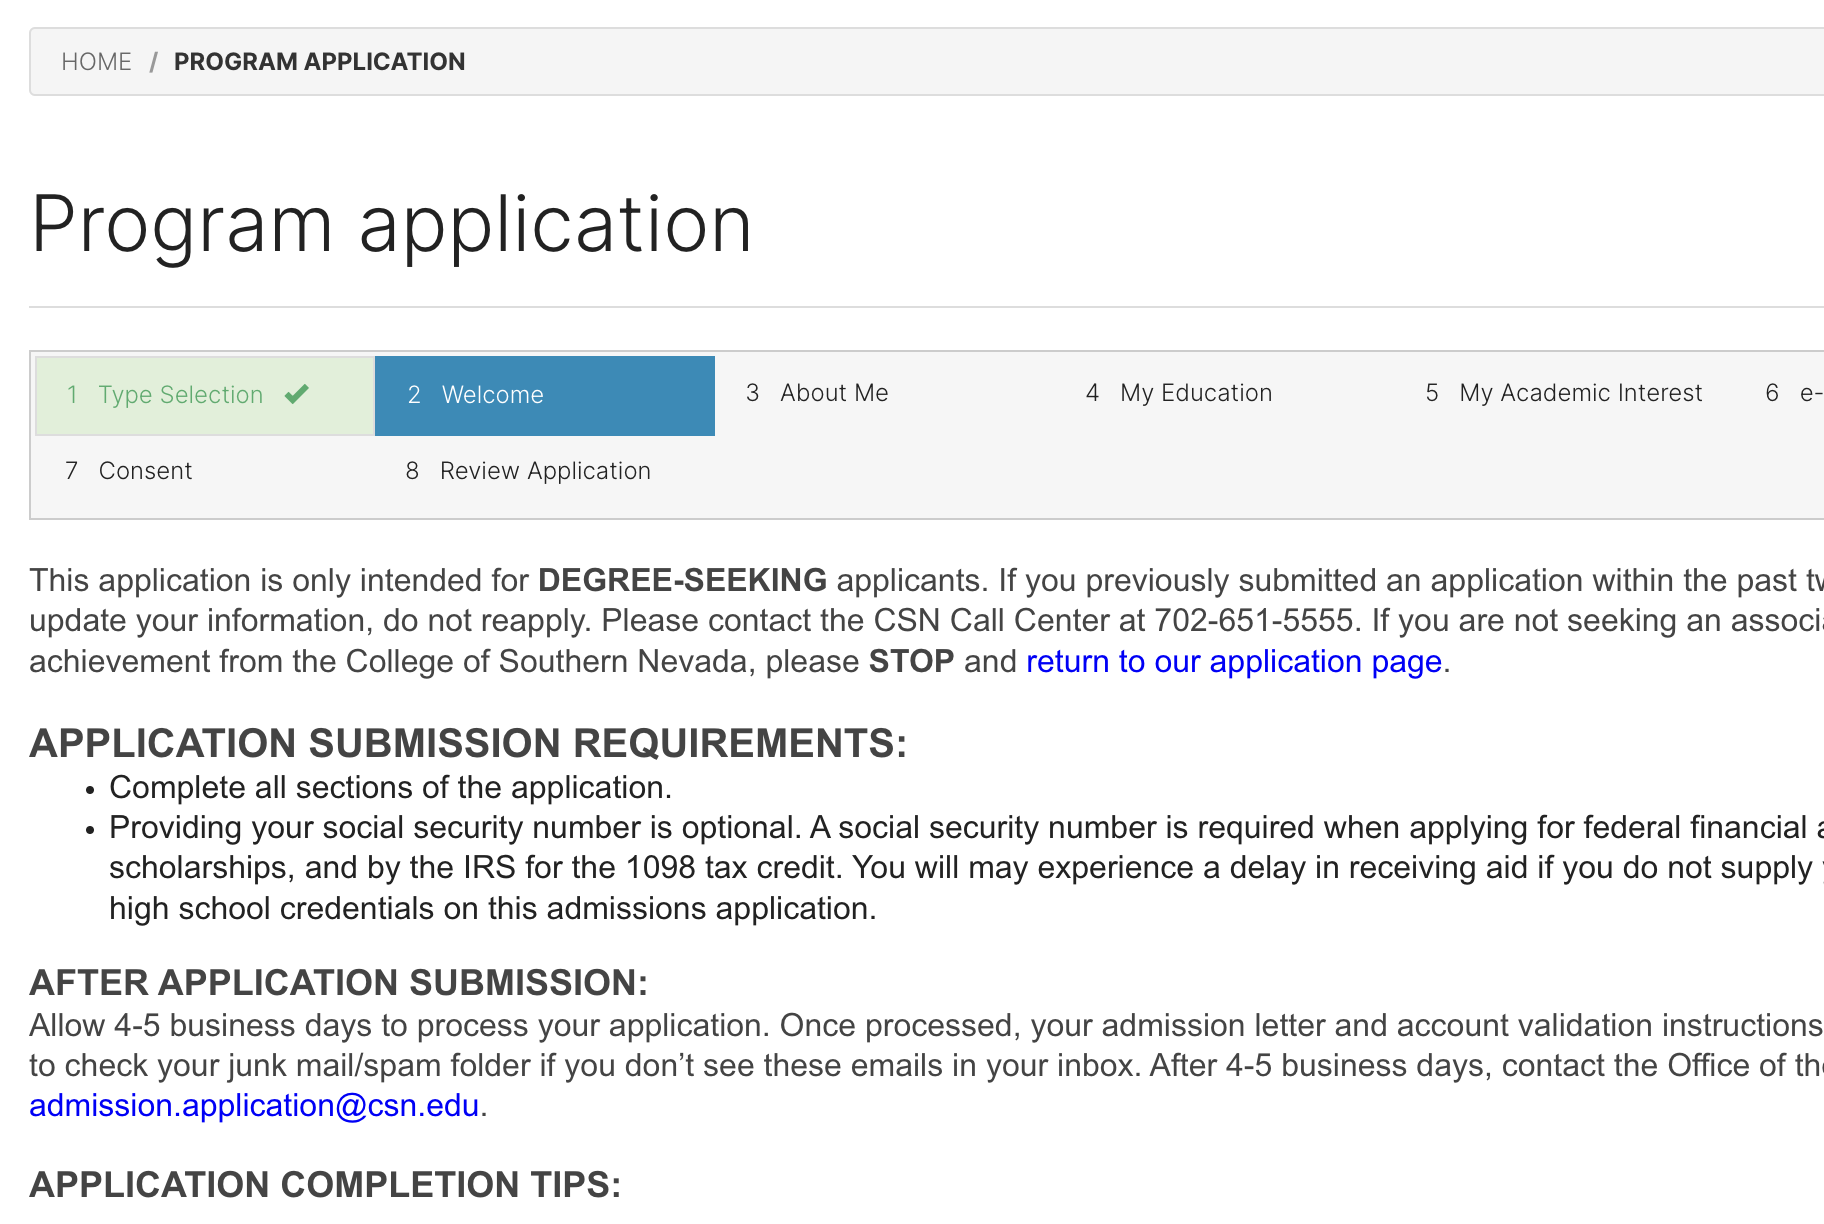Open the My Education step

tap(1195, 393)
